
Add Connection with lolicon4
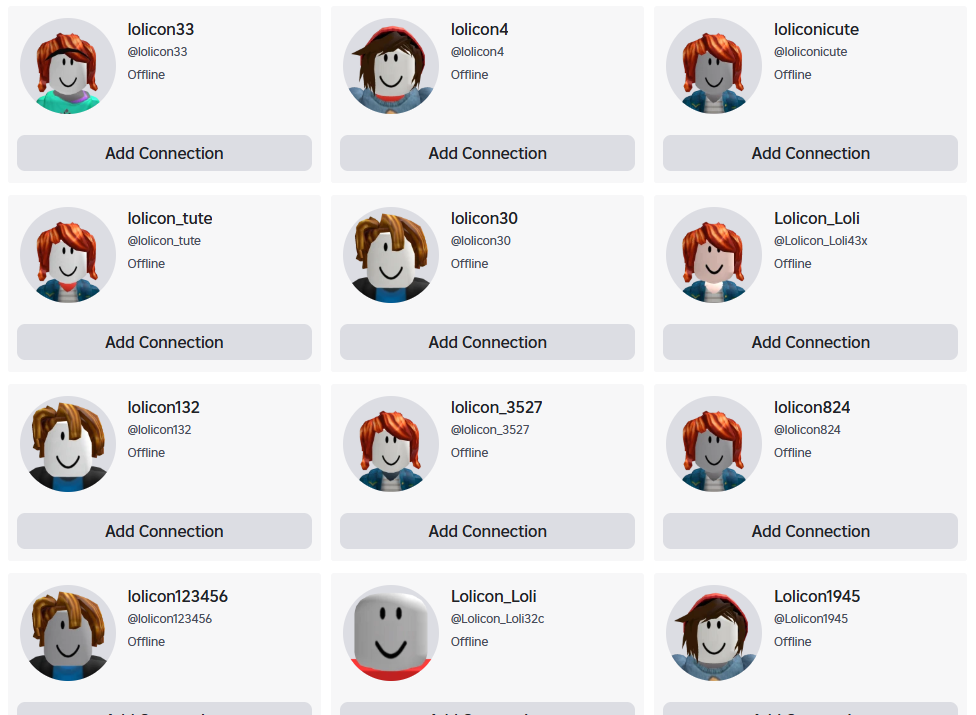coord(487,153)
